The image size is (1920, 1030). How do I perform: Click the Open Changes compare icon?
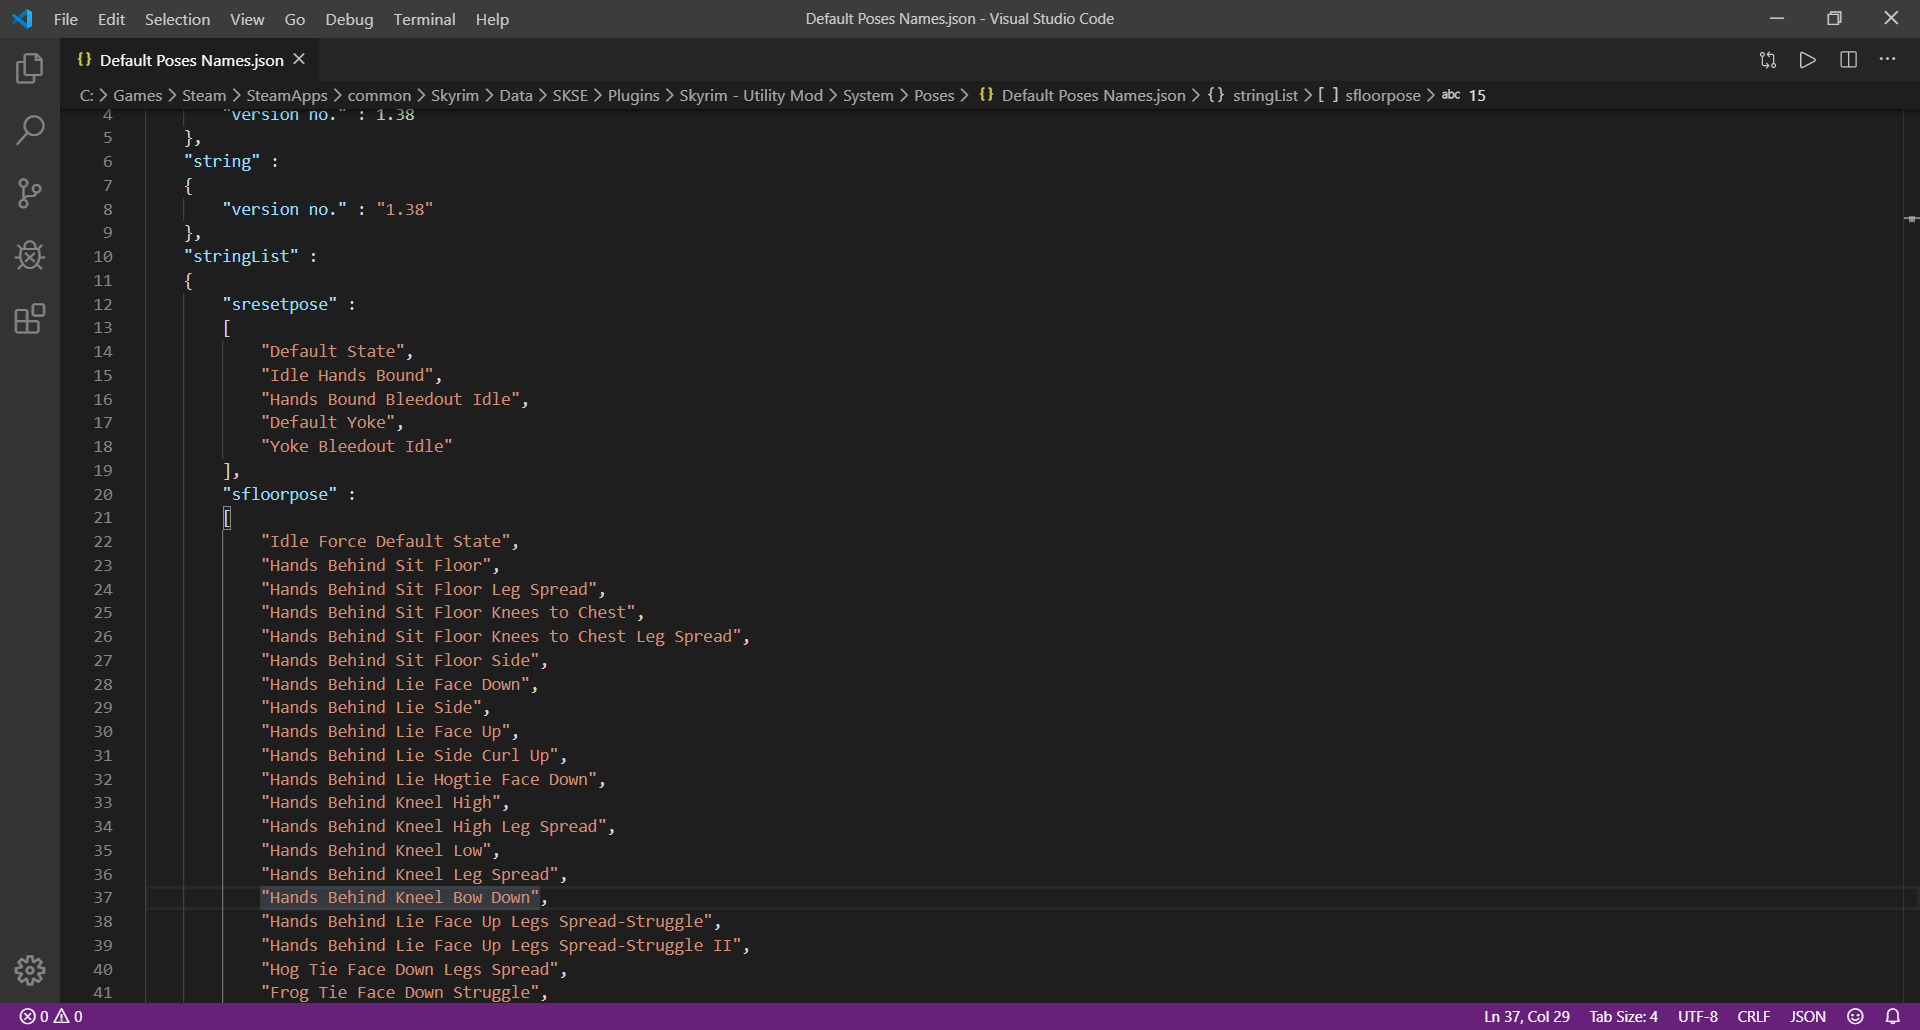click(1768, 60)
